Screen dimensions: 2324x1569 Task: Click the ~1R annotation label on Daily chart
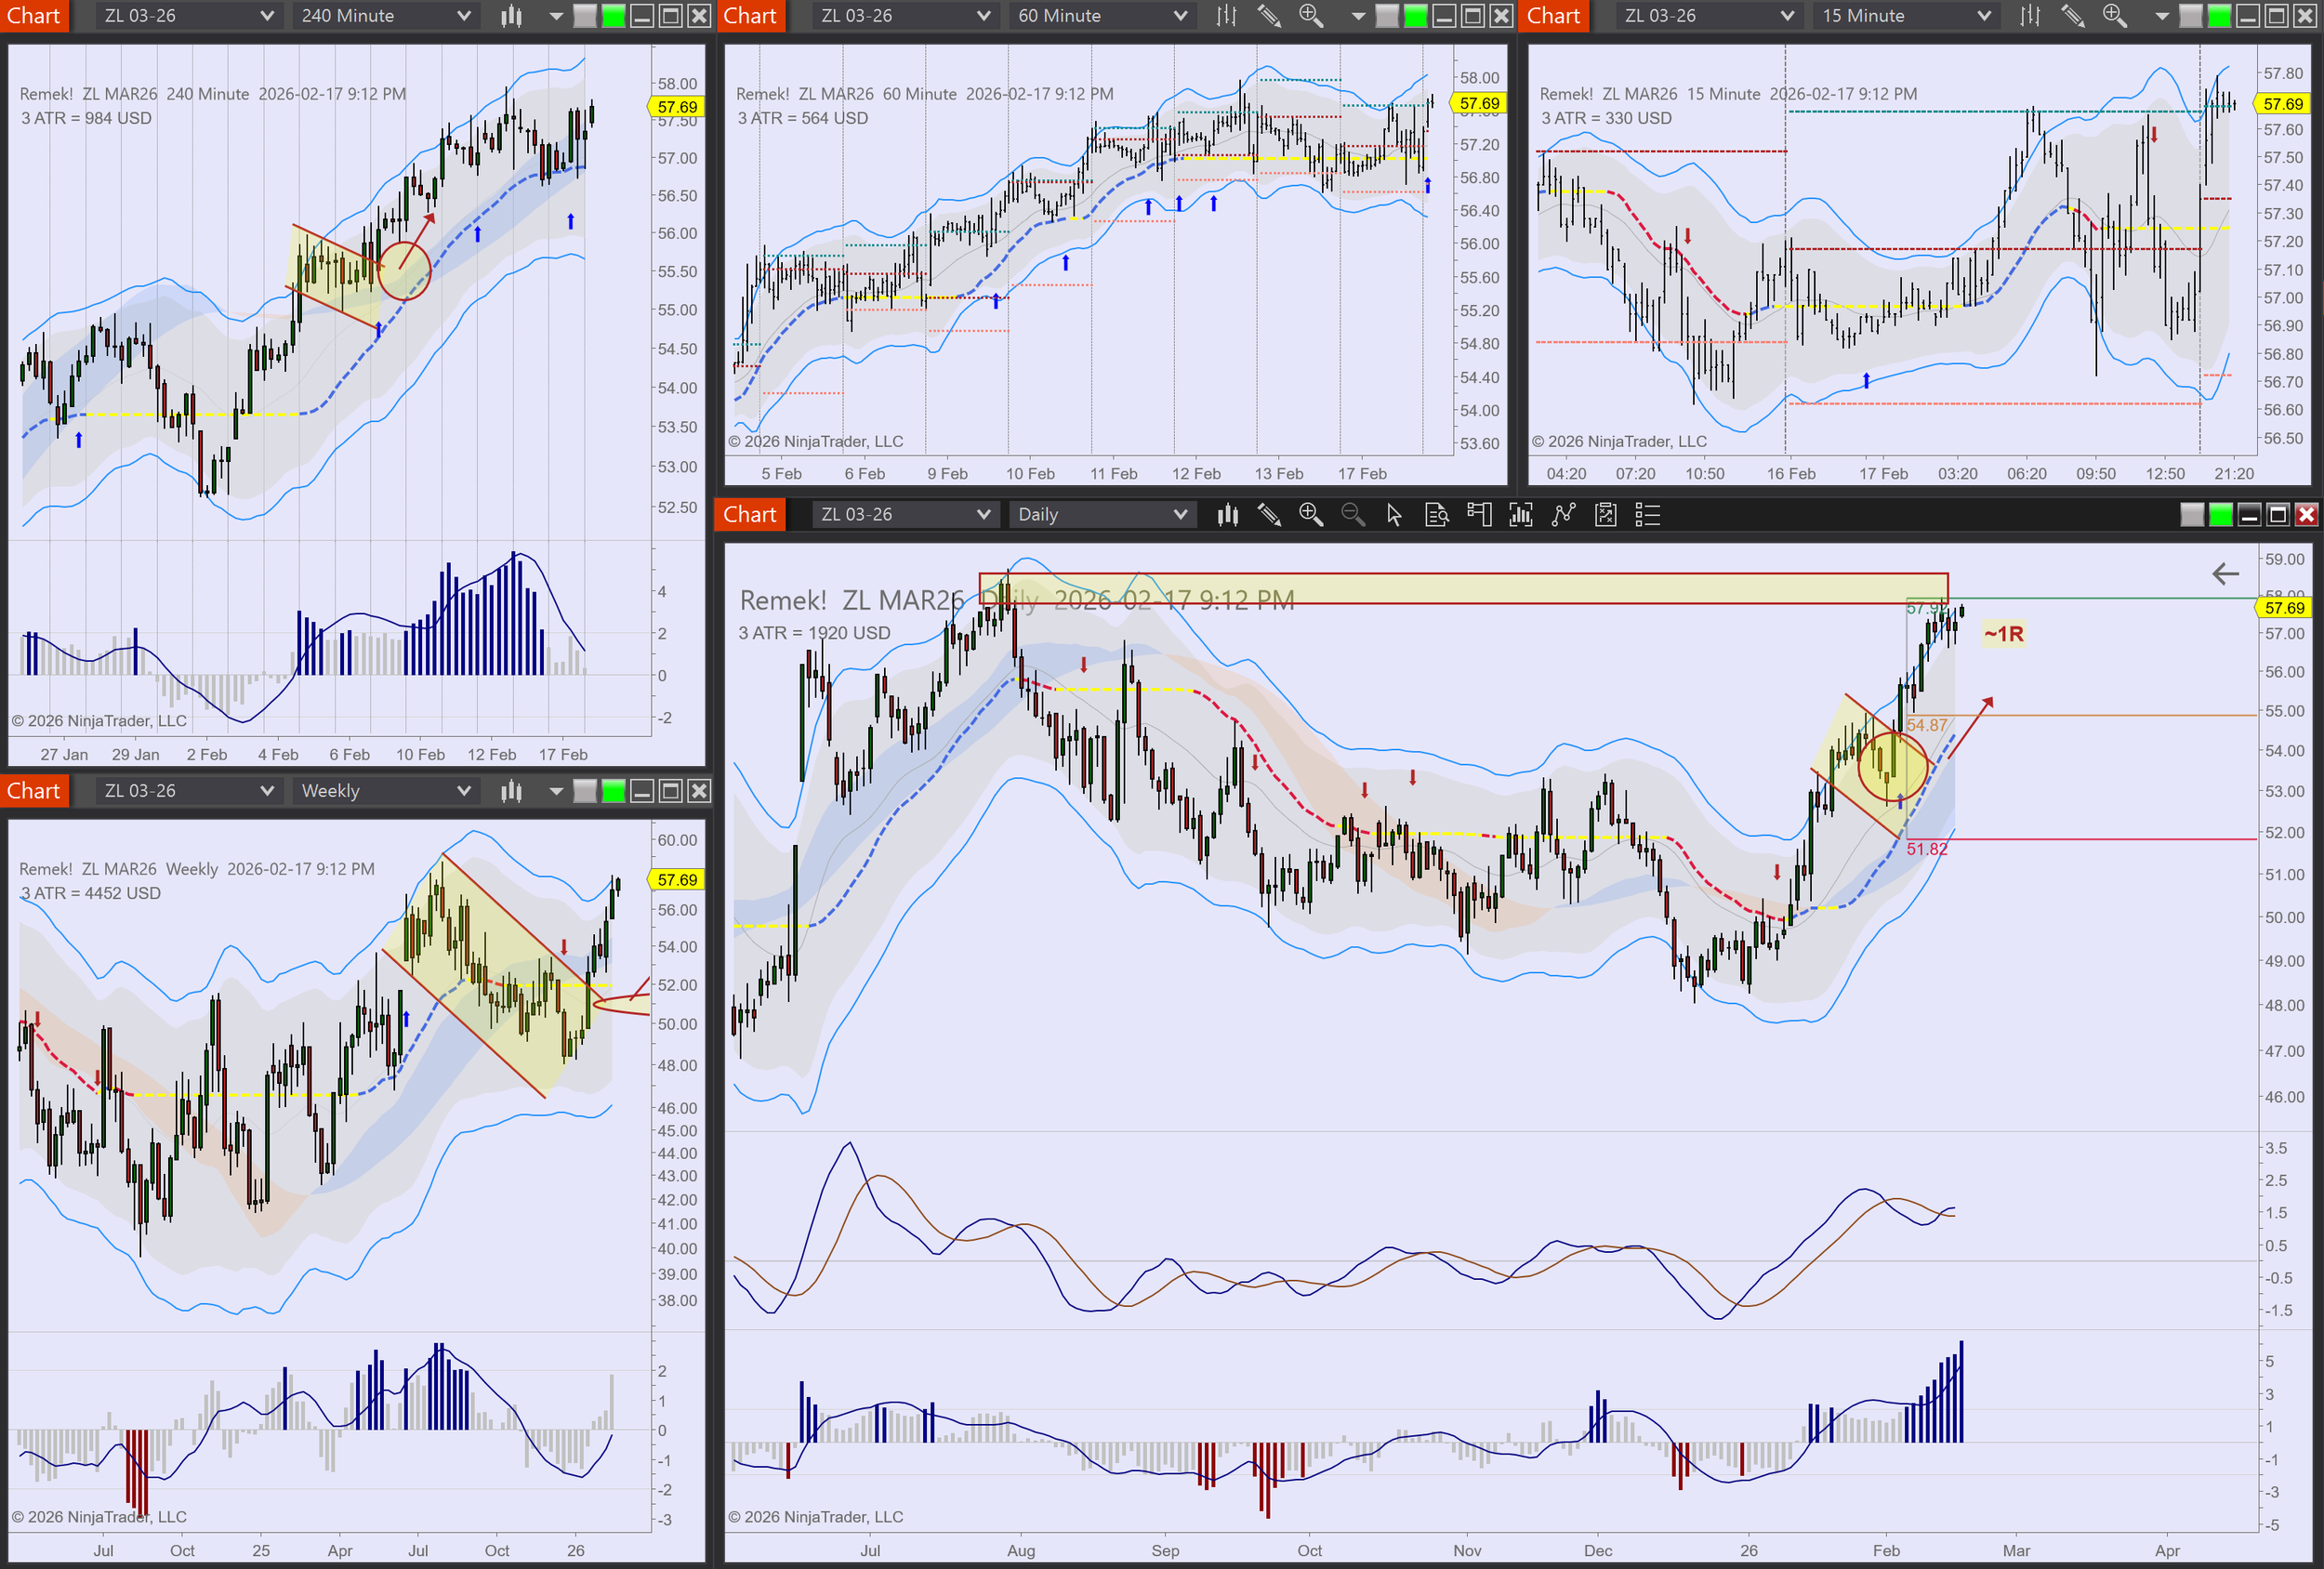point(2003,634)
